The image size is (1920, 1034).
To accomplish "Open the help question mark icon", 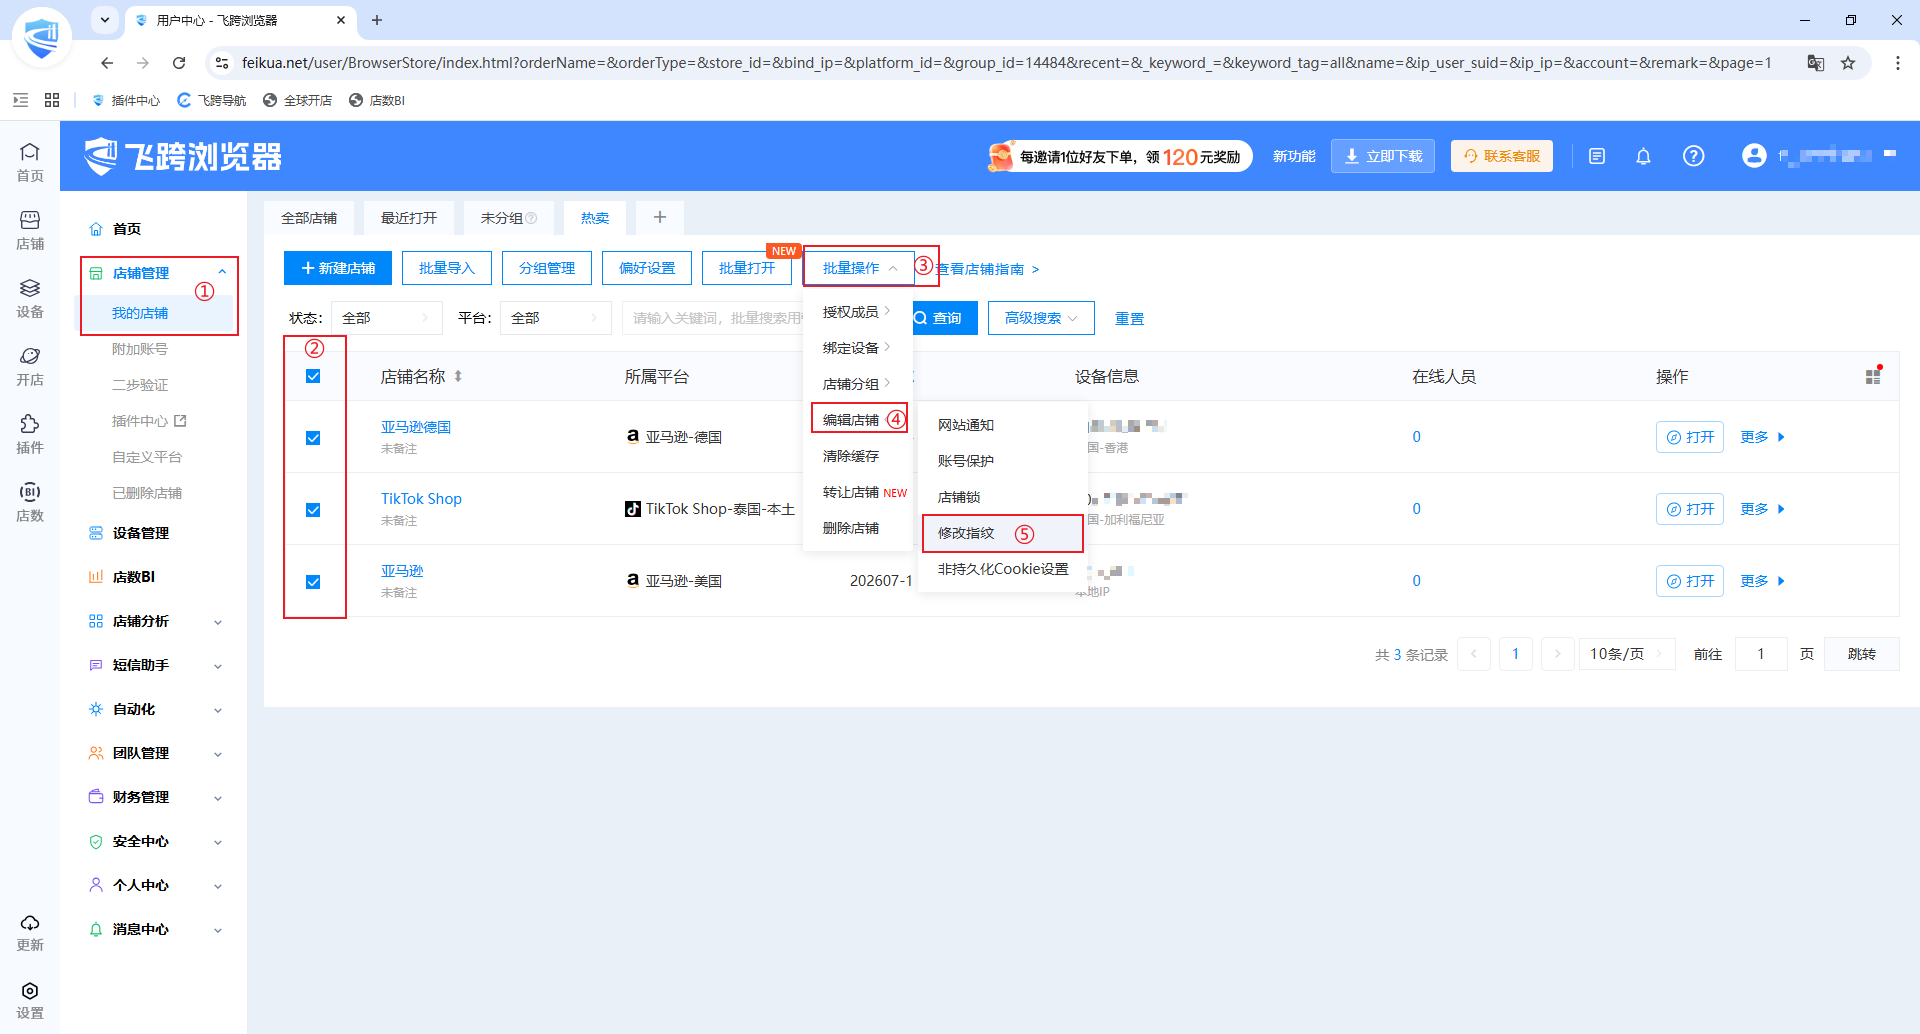I will point(1693,156).
